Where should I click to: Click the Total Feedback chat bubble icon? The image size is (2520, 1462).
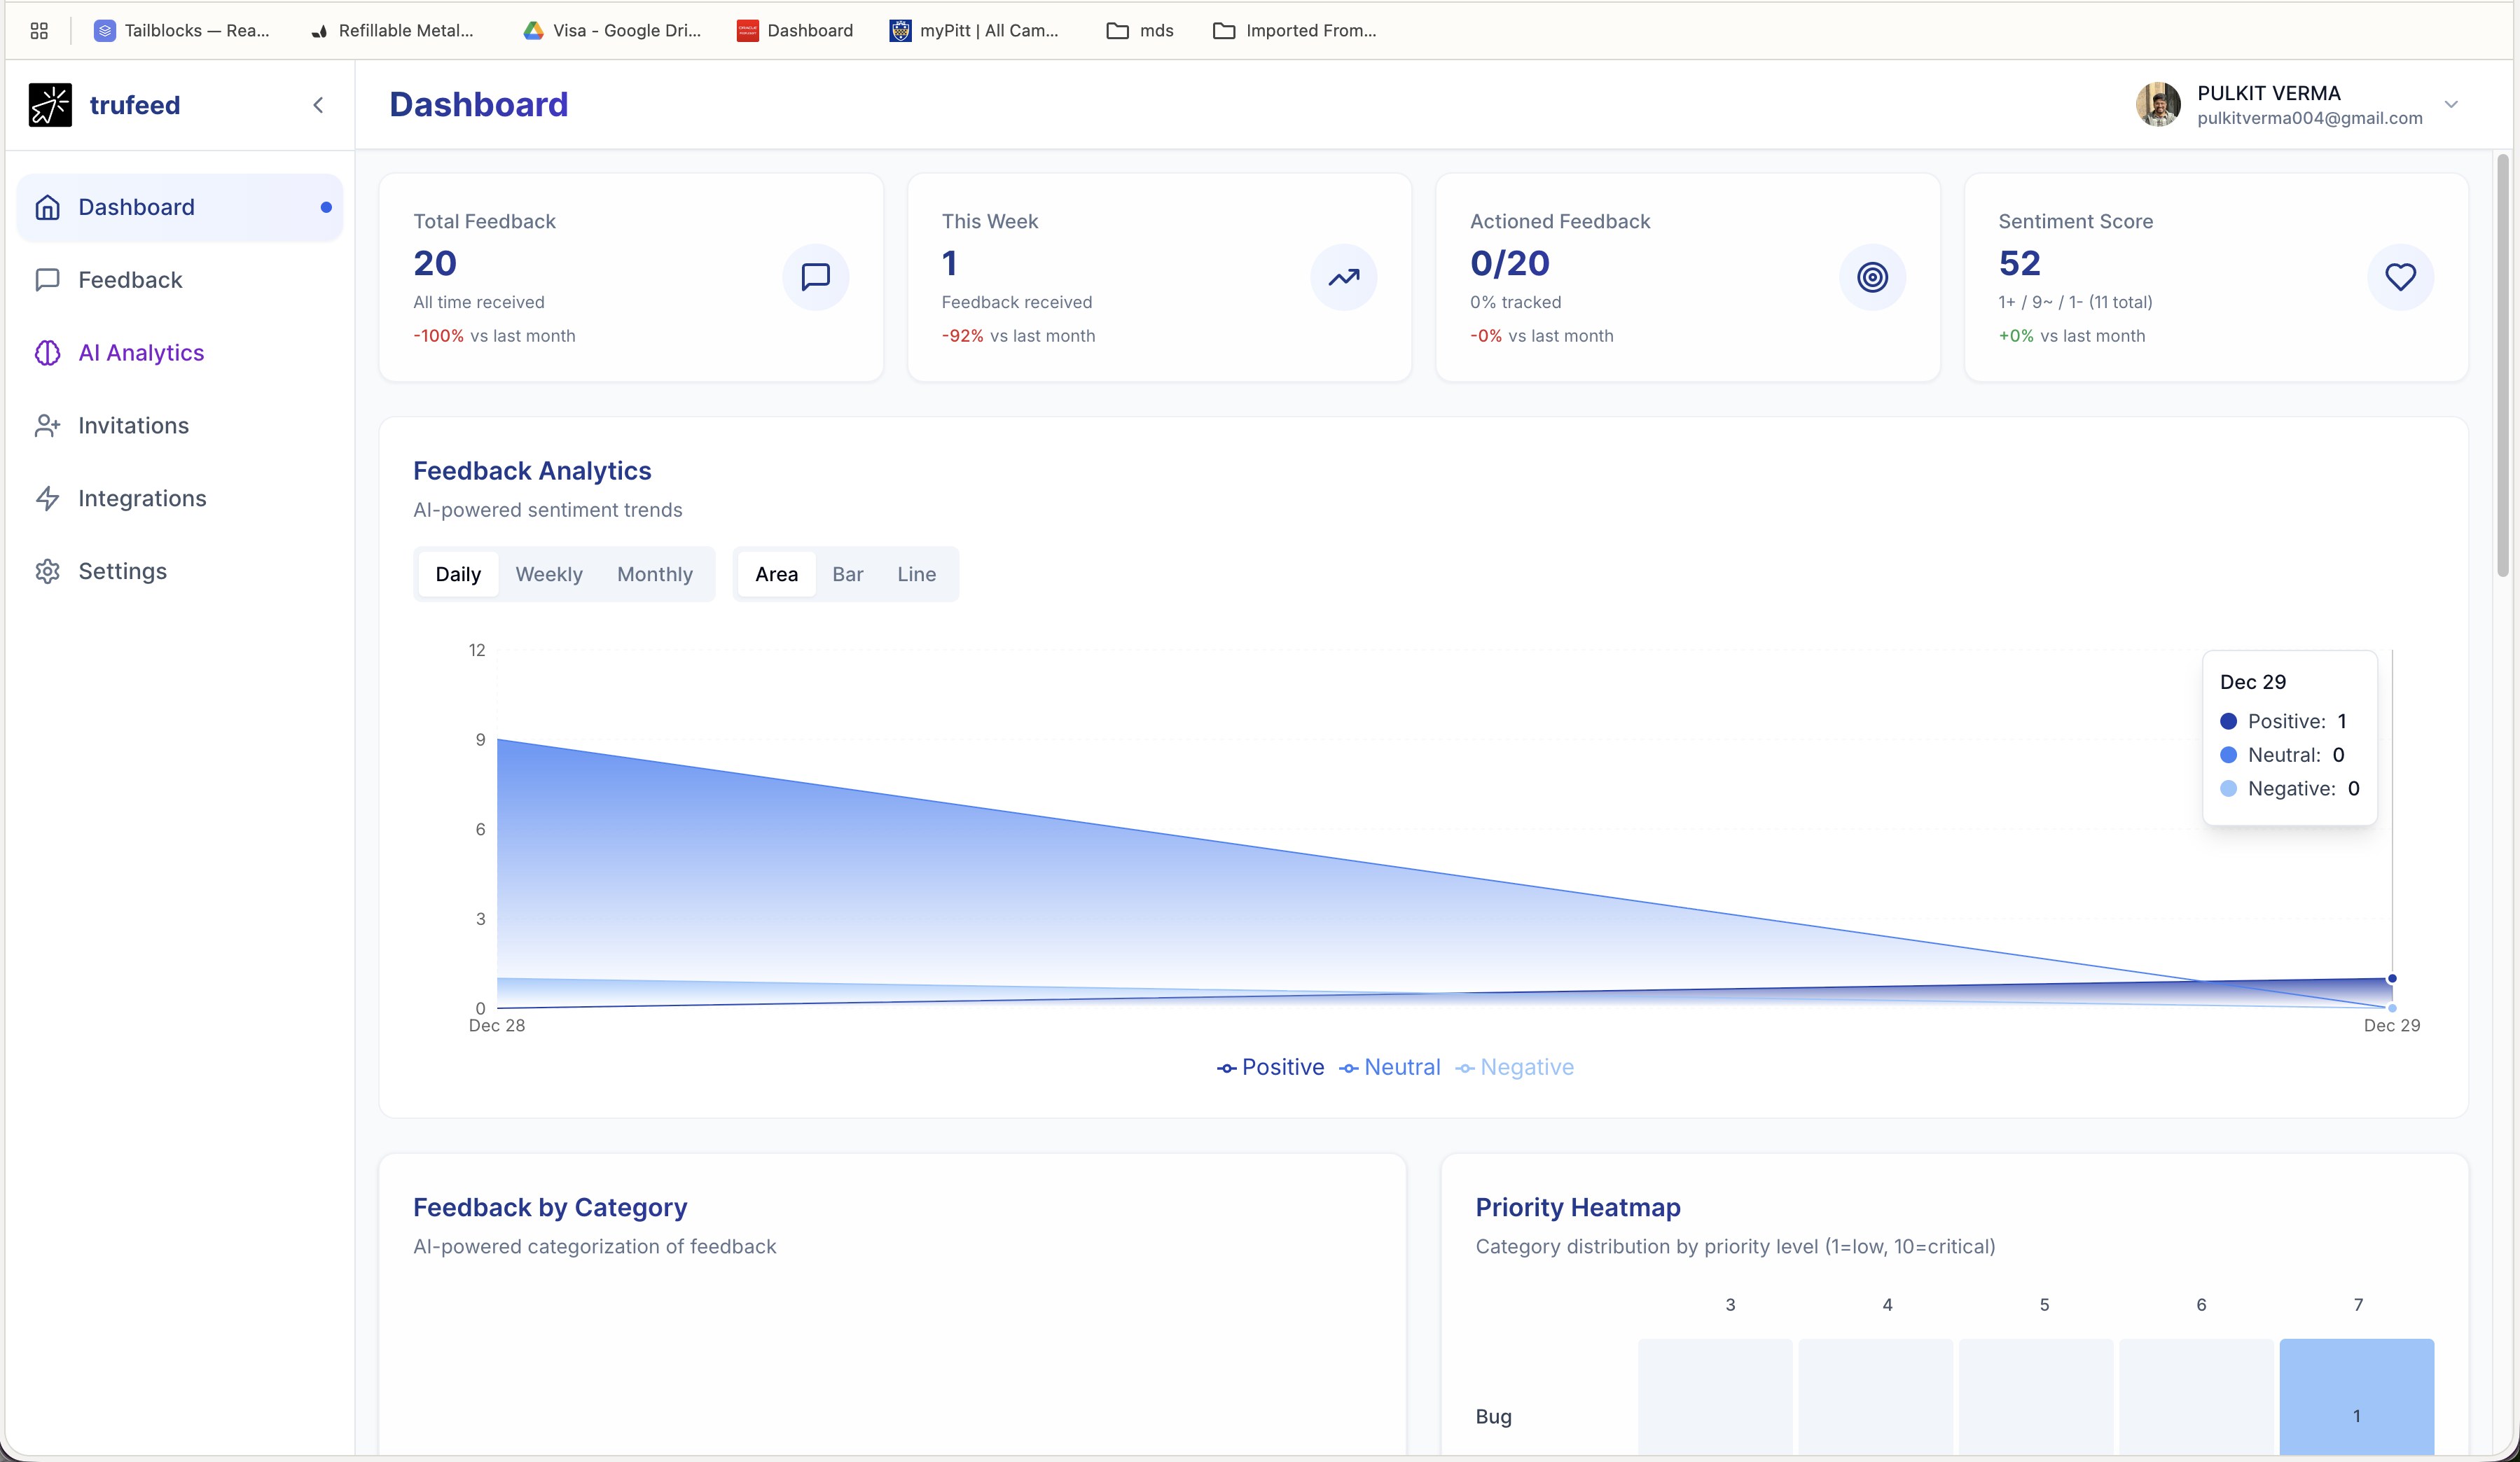[x=815, y=277]
